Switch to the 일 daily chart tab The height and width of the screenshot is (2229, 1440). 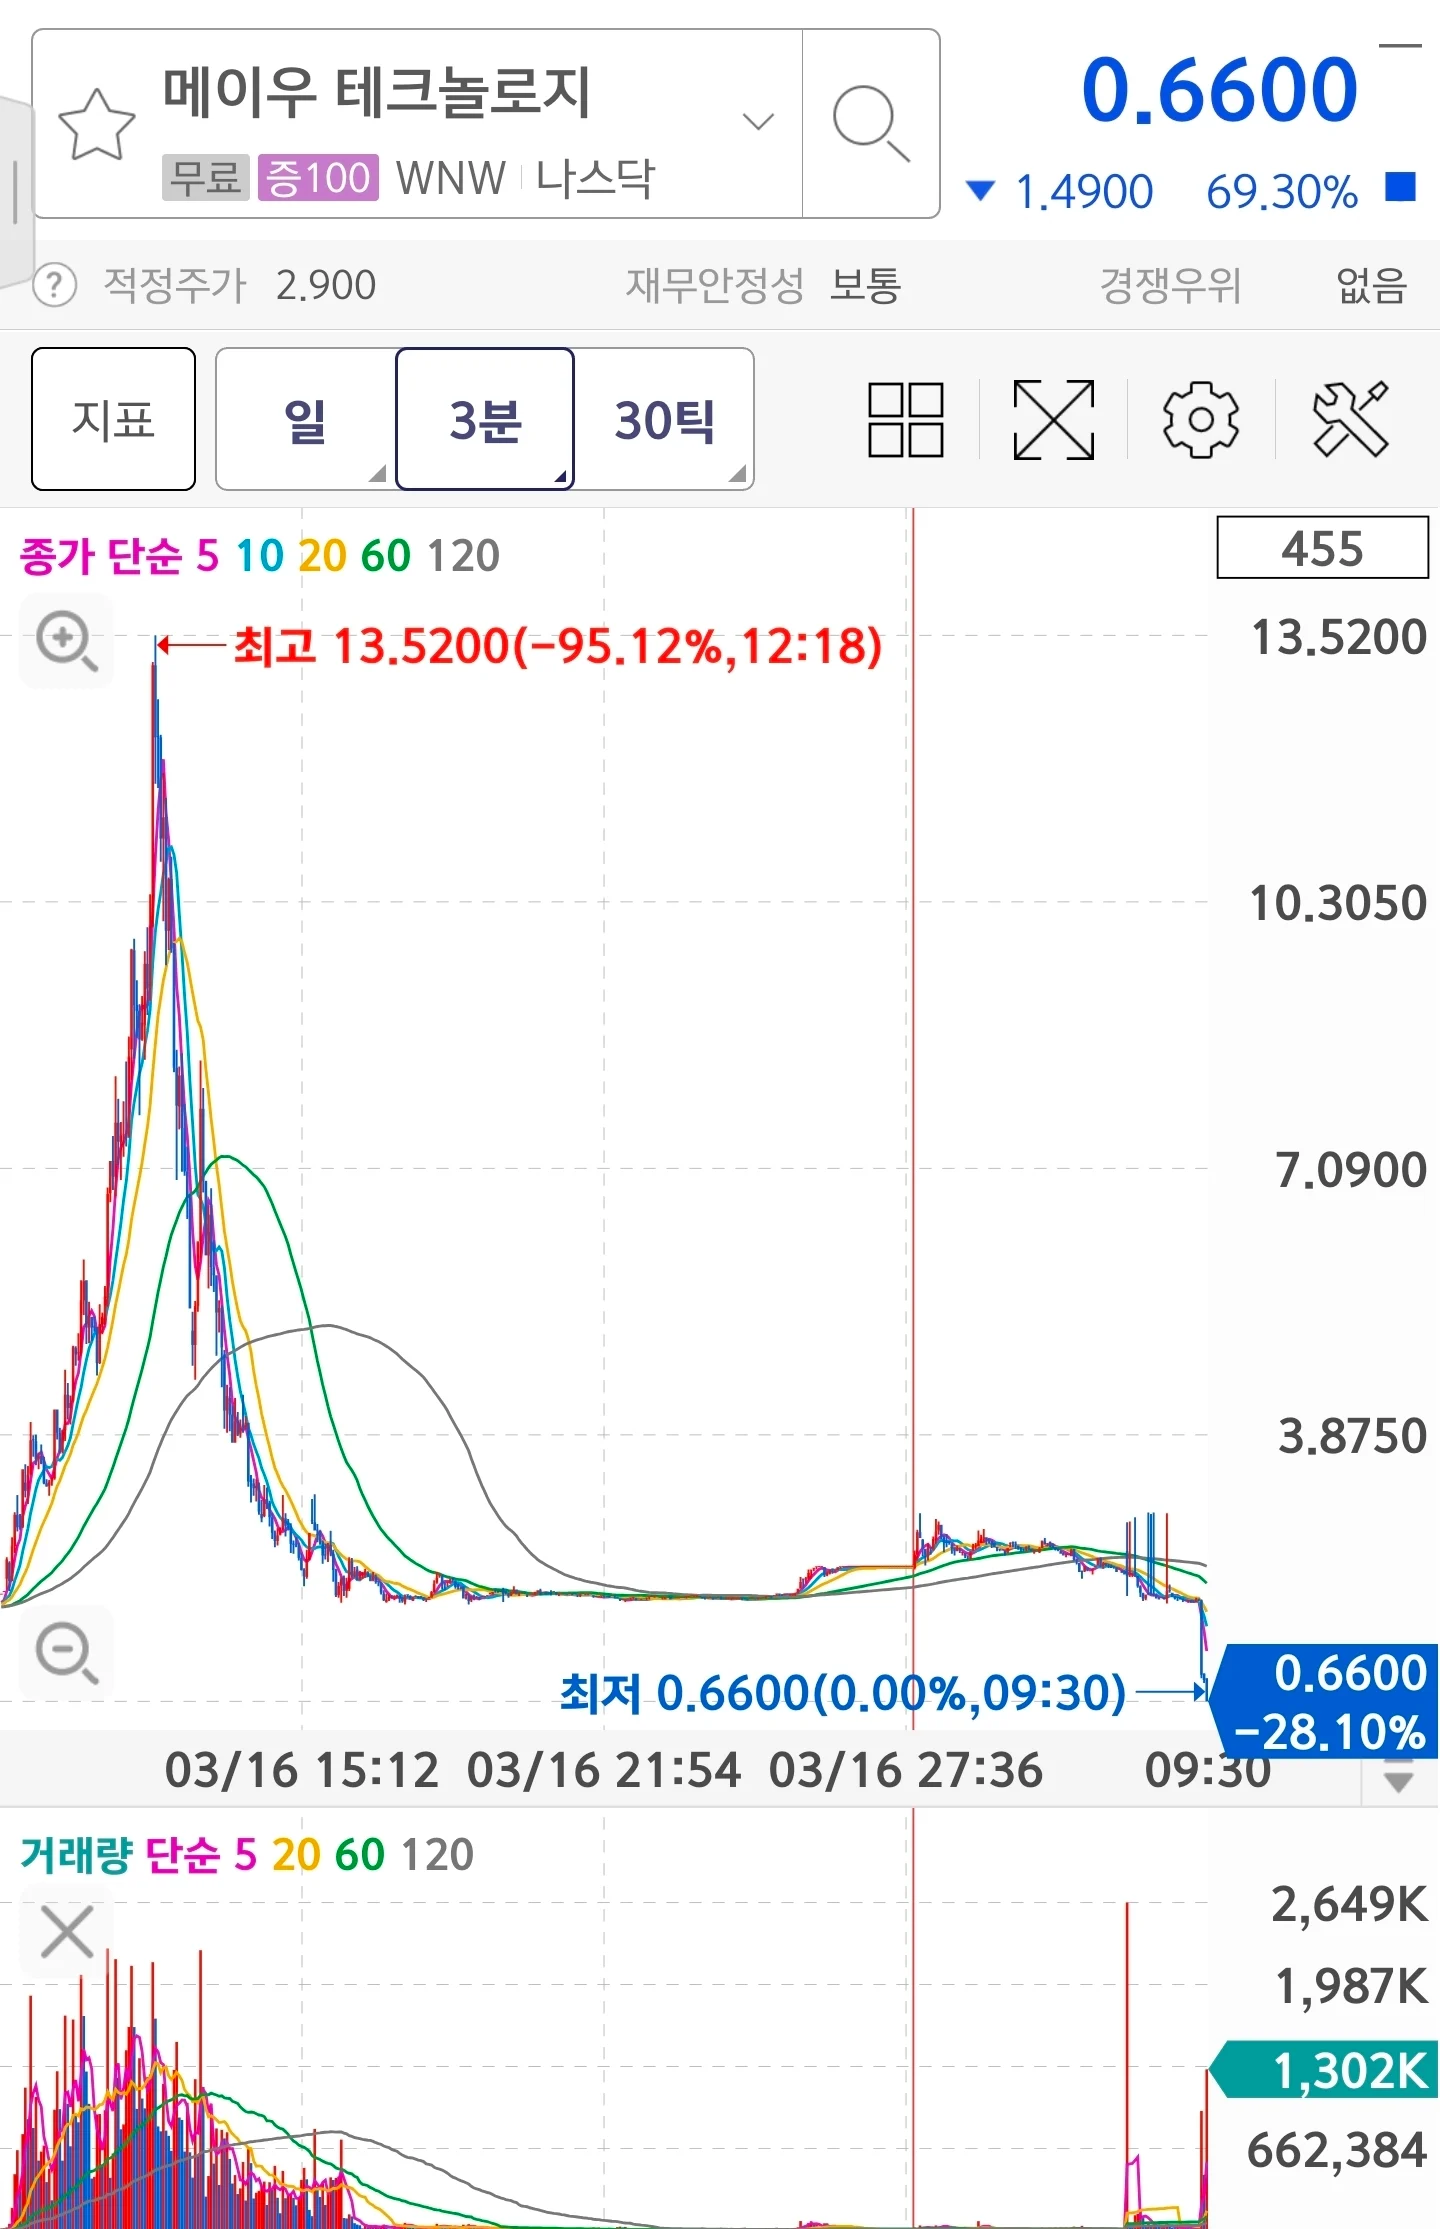pyautogui.click(x=306, y=419)
